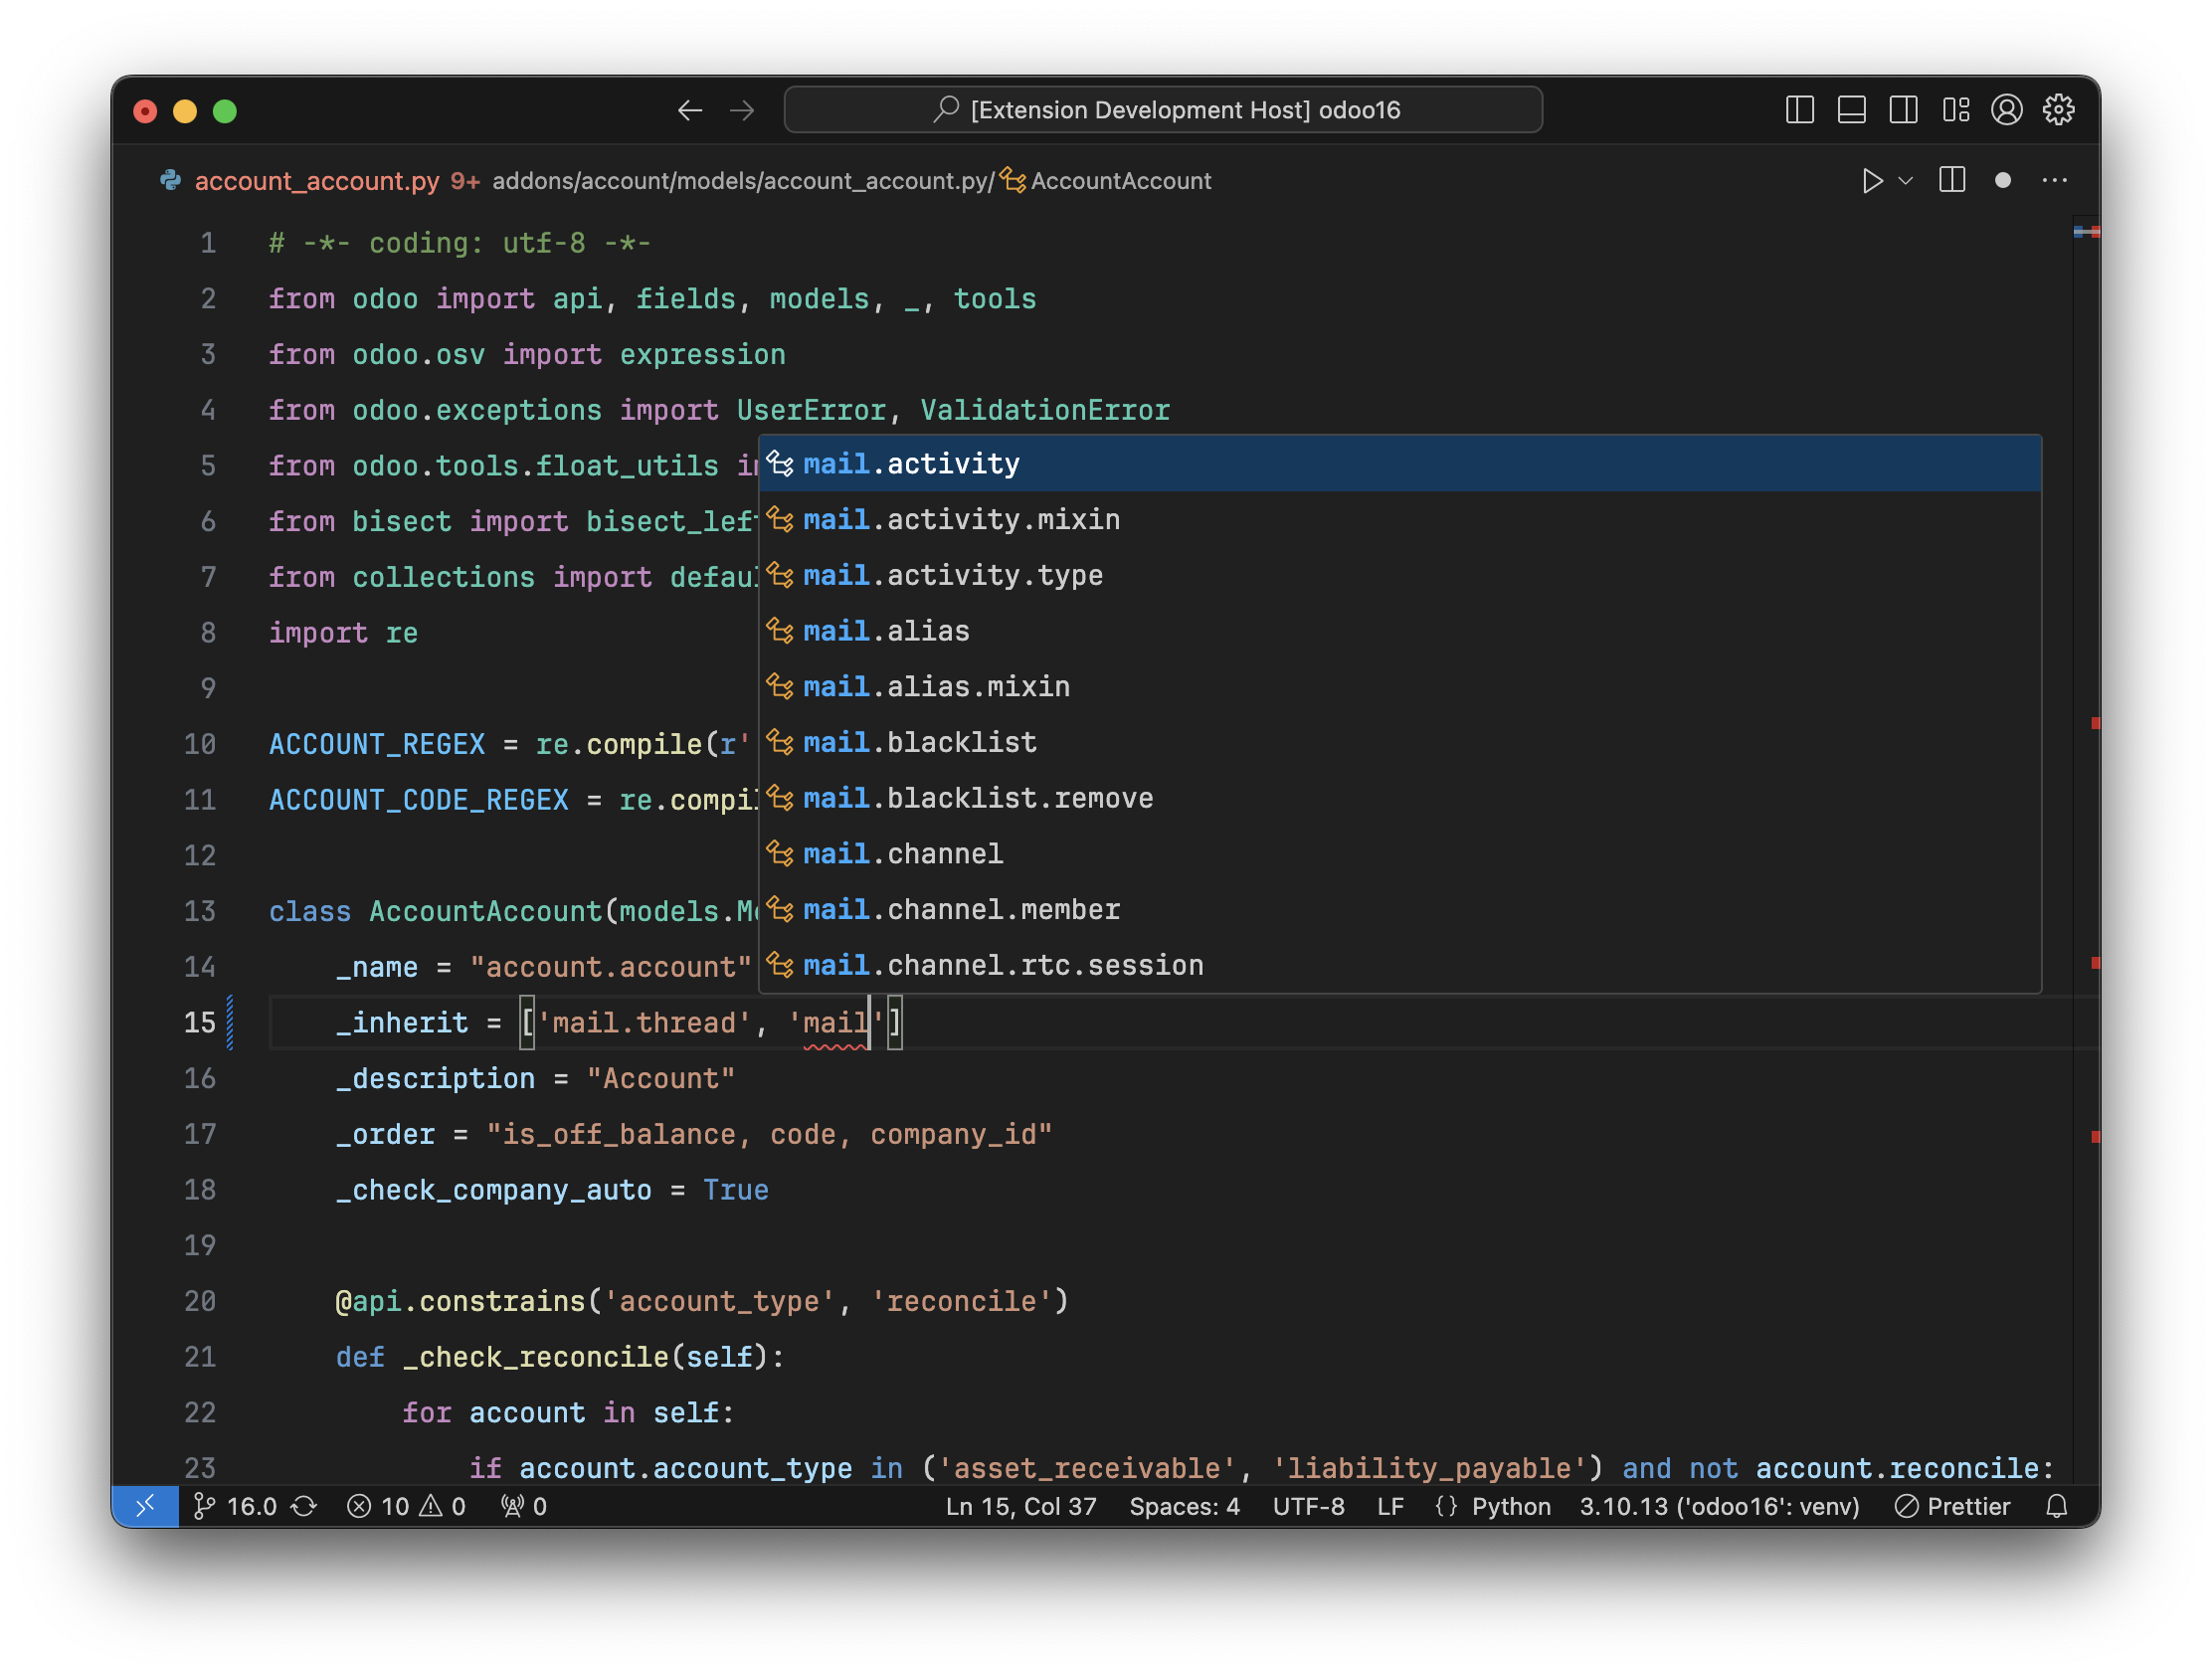This screenshot has width=2212, height=1675.
Task: Toggle the Secondary Side Bar visibility
Action: tap(1903, 110)
